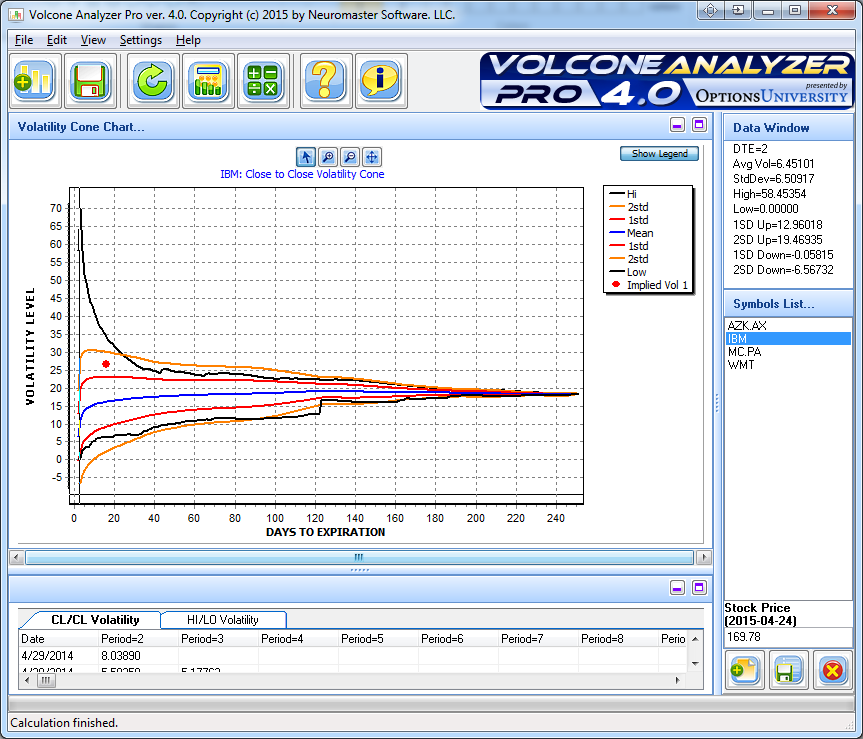863x739 pixels.
Task: Click the green math operators calculator icon
Action: [x=263, y=81]
